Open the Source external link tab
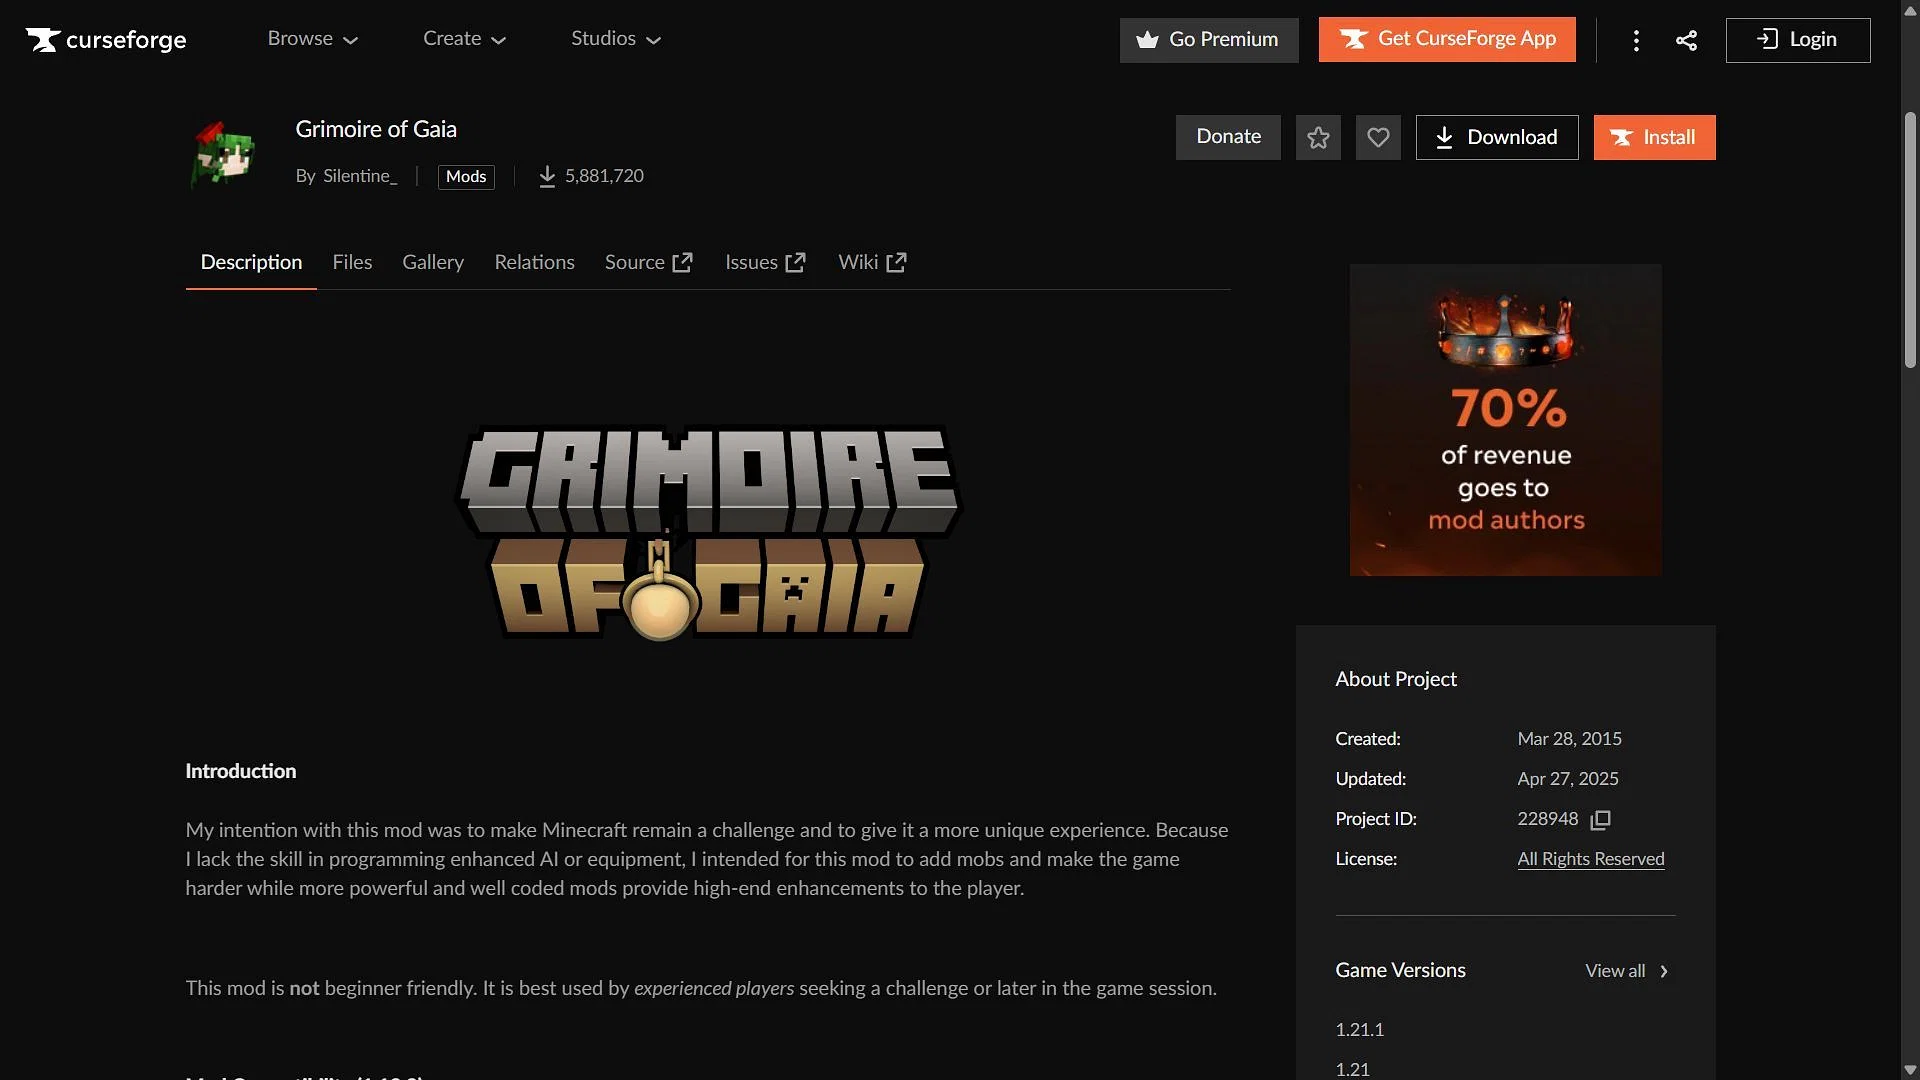Screen dimensions: 1920x1080 pyautogui.click(x=648, y=262)
